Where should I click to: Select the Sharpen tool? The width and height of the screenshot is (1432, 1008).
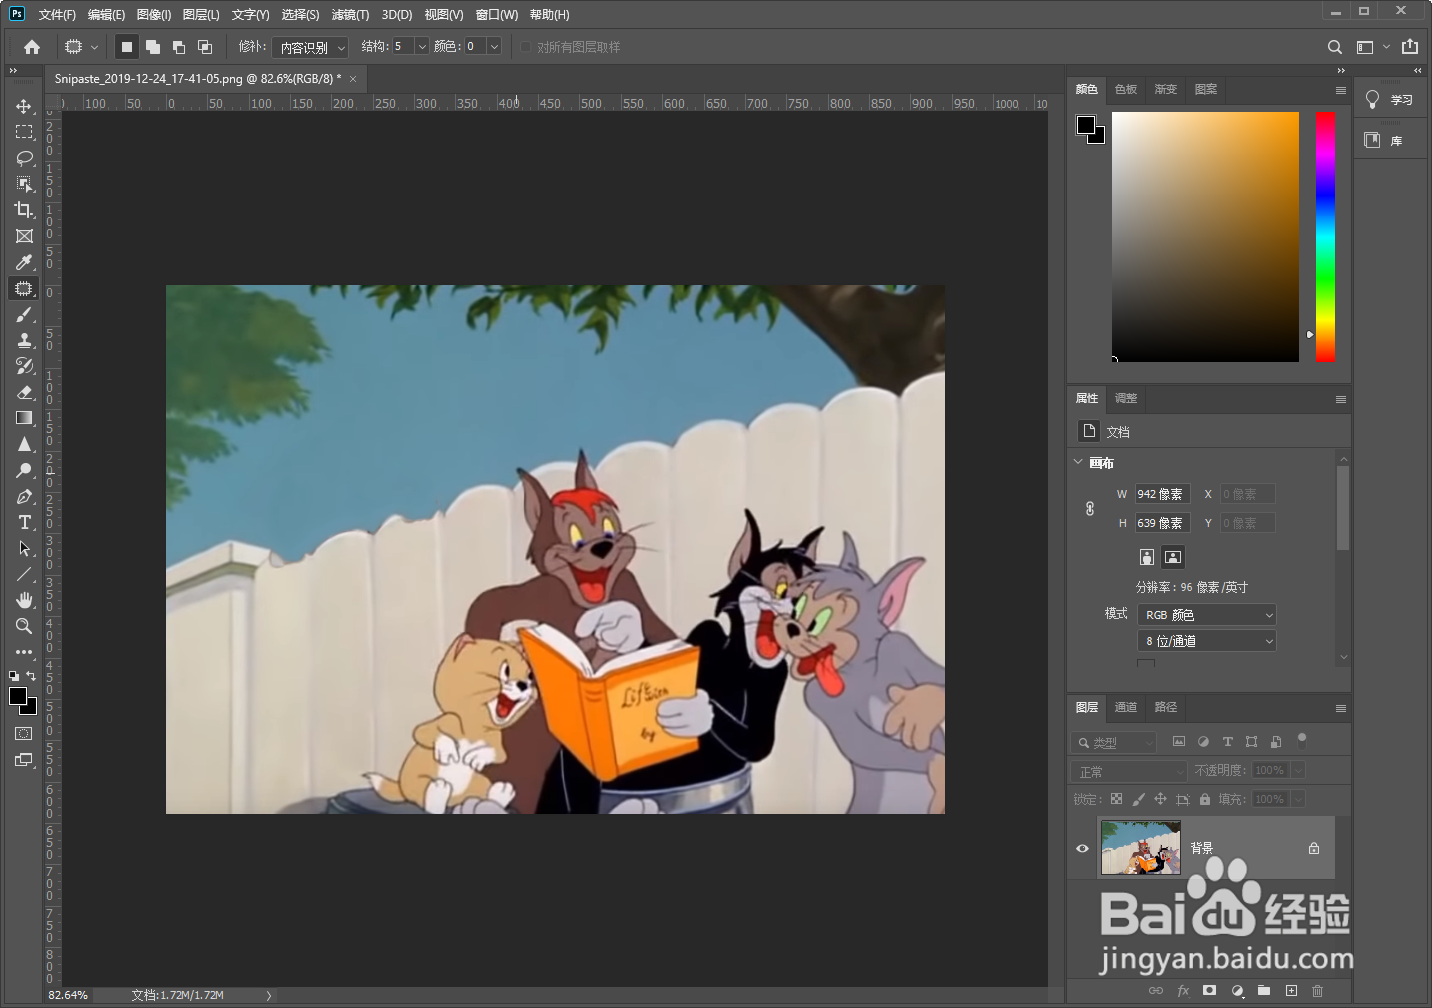point(24,444)
